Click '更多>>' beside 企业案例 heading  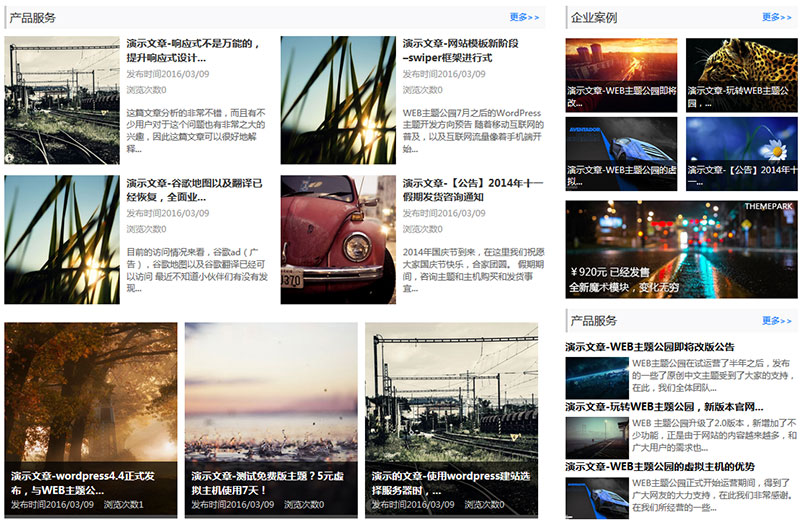point(776,17)
